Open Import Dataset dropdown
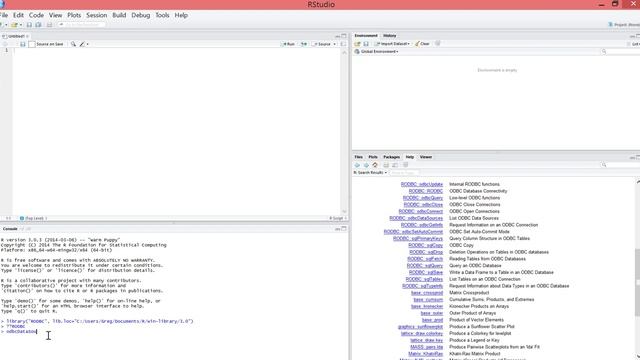The width and height of the screenshot is (640, 360). click(x=392, y=44)
